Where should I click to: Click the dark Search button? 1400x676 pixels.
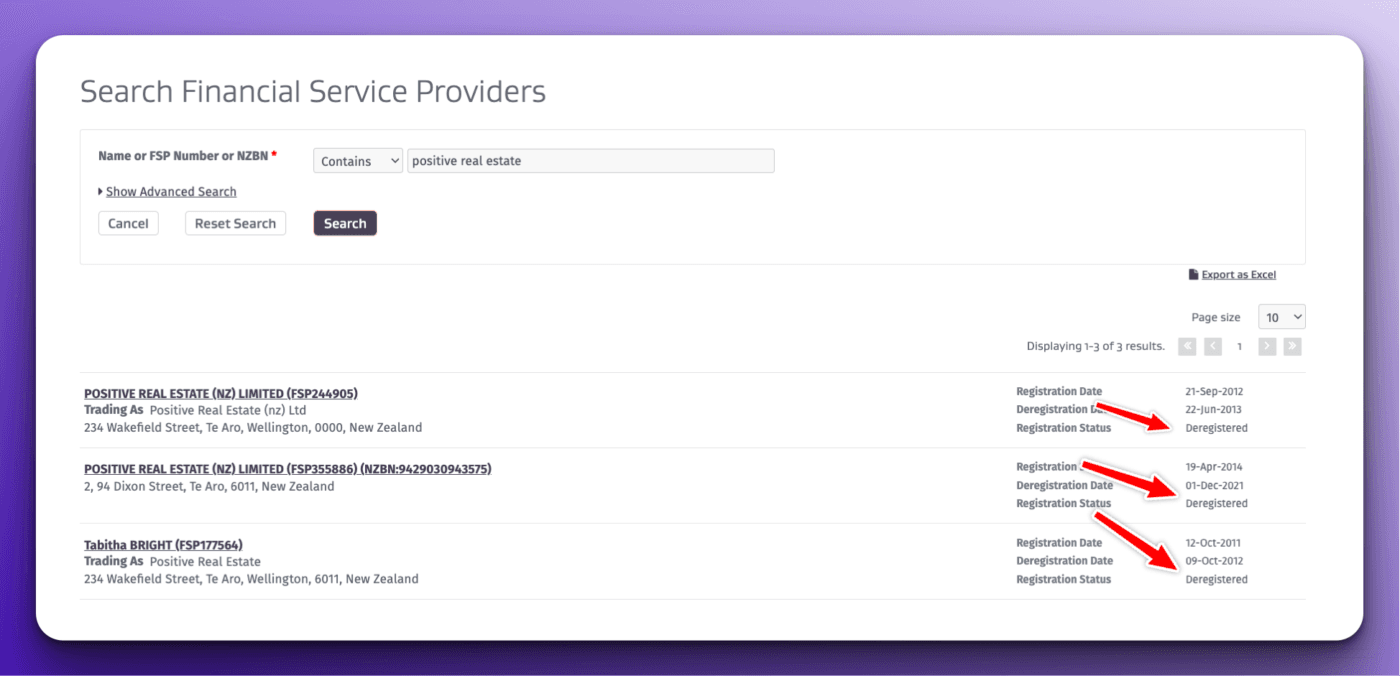pos(345,223)
